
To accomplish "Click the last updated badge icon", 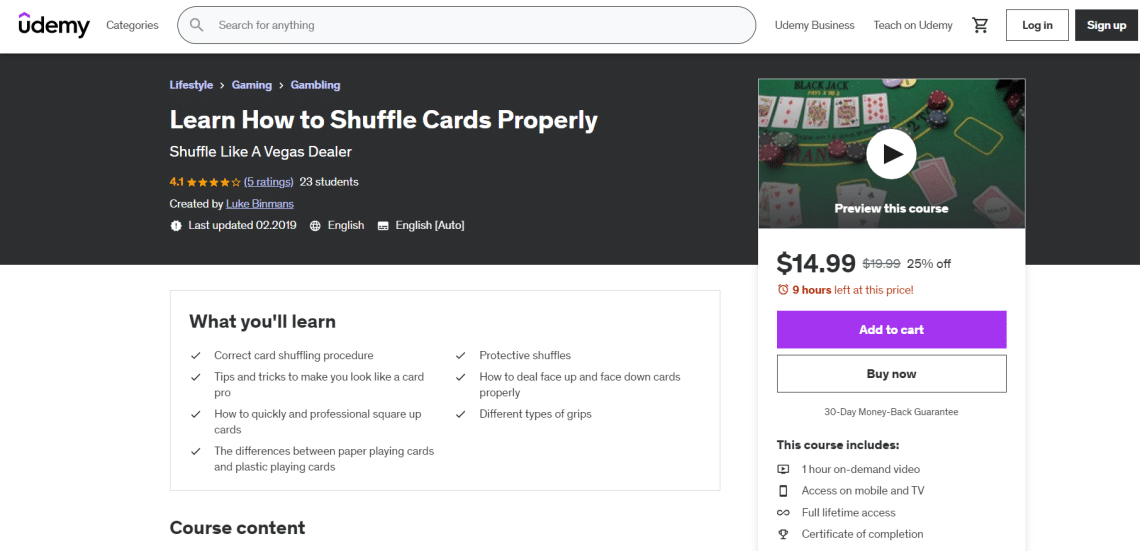I will click(x=176, y=226).
